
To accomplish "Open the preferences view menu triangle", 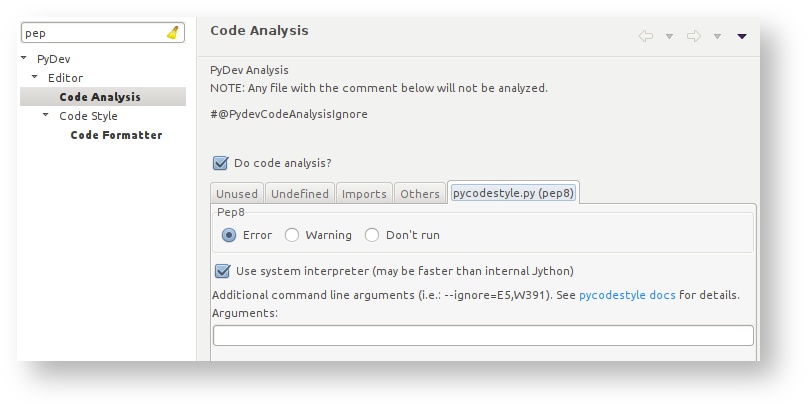I will 742,37.
